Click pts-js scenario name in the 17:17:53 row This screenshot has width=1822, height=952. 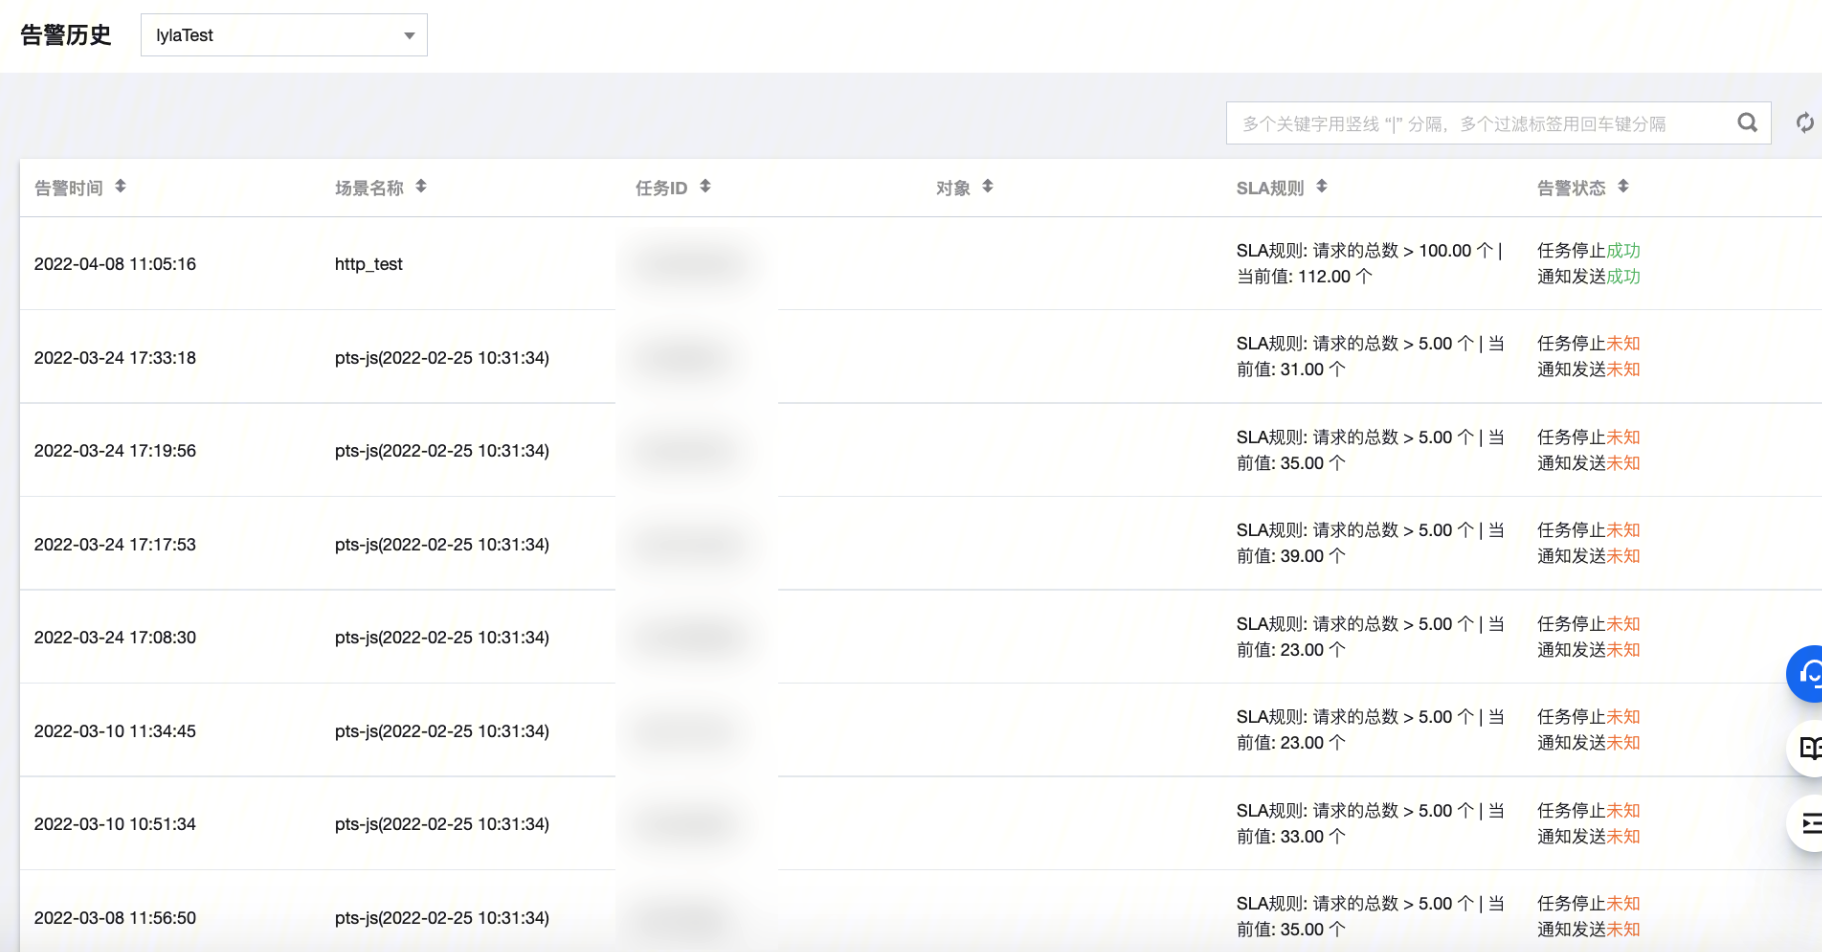[x=442, y=545]
